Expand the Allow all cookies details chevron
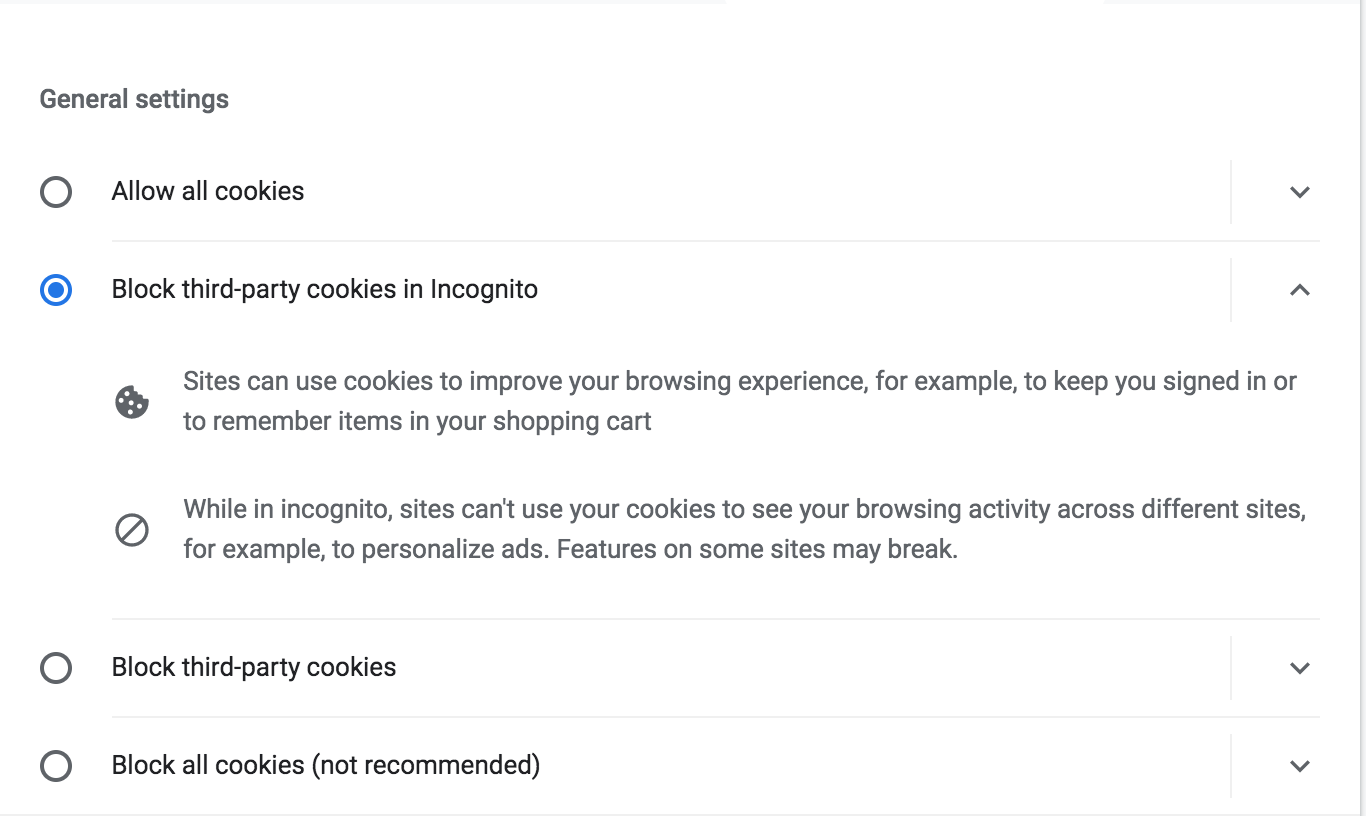 point(1300,192)
